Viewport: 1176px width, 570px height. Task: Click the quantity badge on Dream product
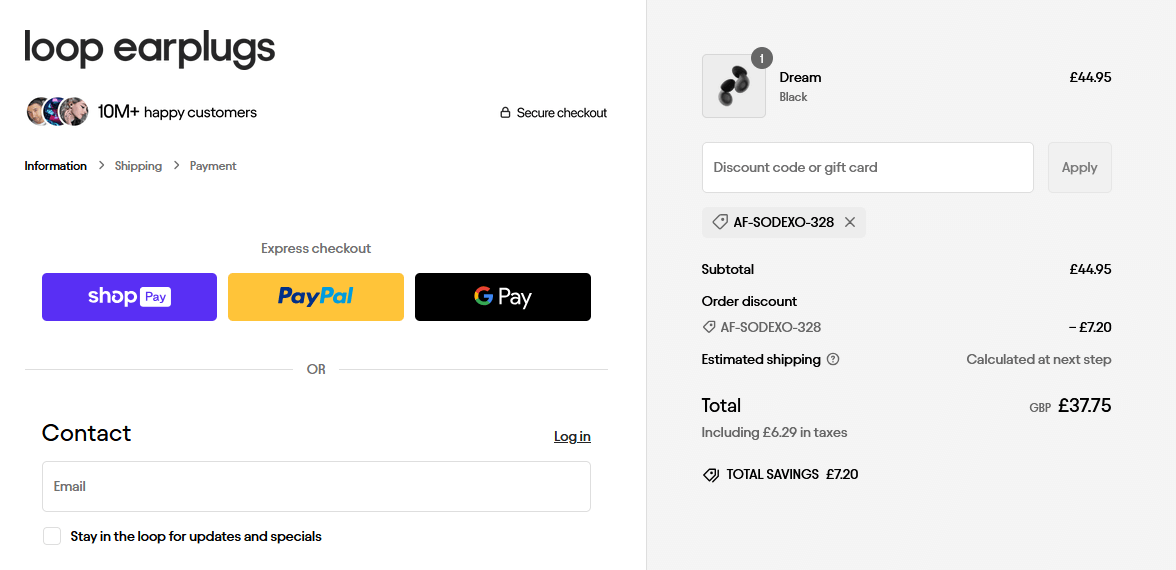pos(761,59)
